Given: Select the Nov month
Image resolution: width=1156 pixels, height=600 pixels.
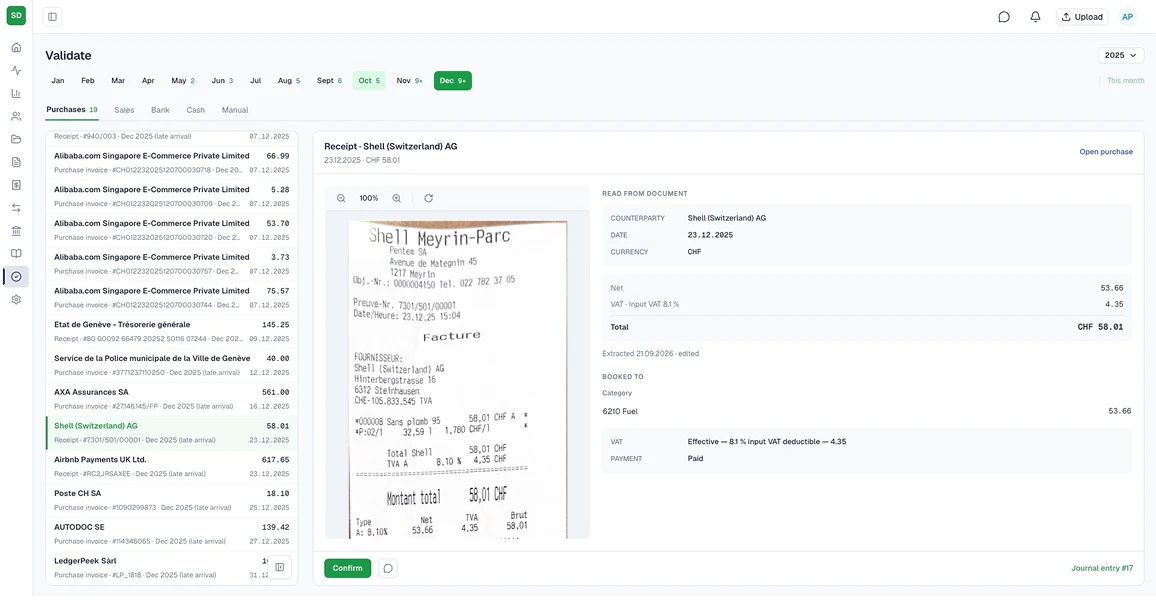Looking at the screenshot, I should point(409,80).
